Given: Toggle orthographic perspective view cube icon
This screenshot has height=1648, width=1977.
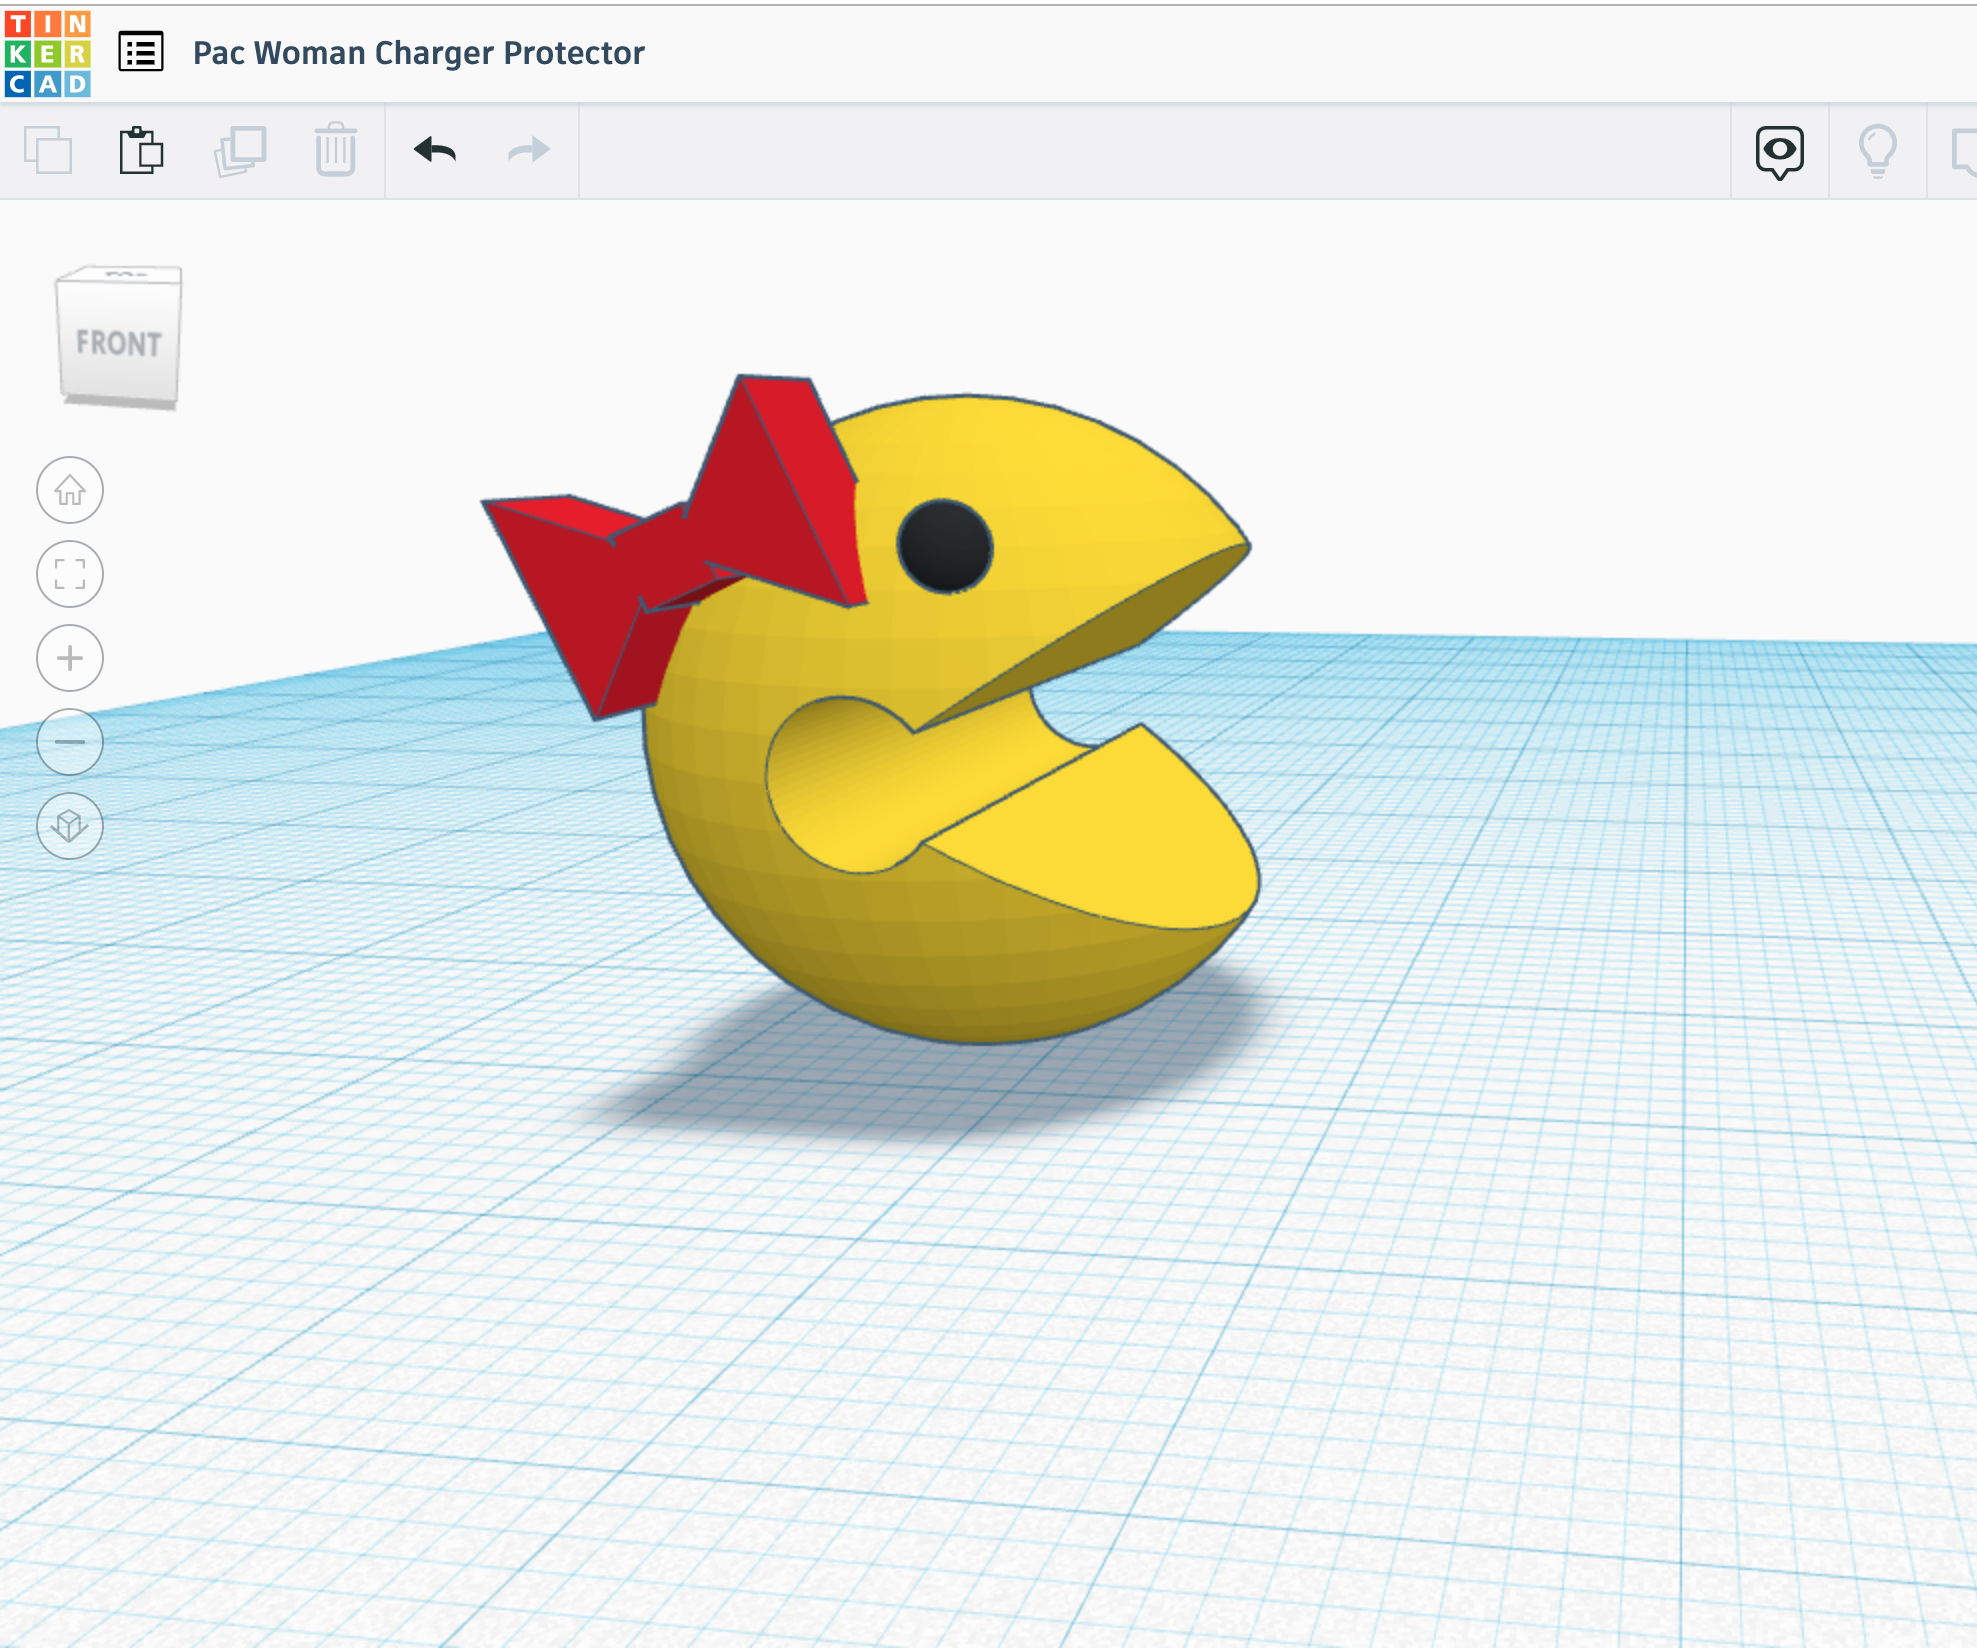Looking at the screenshot, I should 70,826.
